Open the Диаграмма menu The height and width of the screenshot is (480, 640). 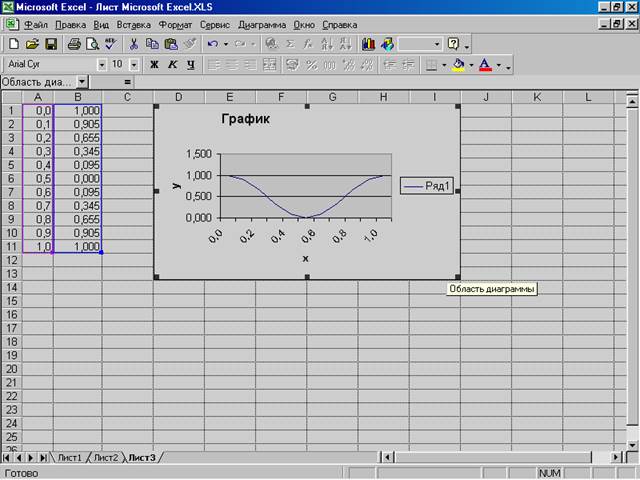click(x=262, y=24)
